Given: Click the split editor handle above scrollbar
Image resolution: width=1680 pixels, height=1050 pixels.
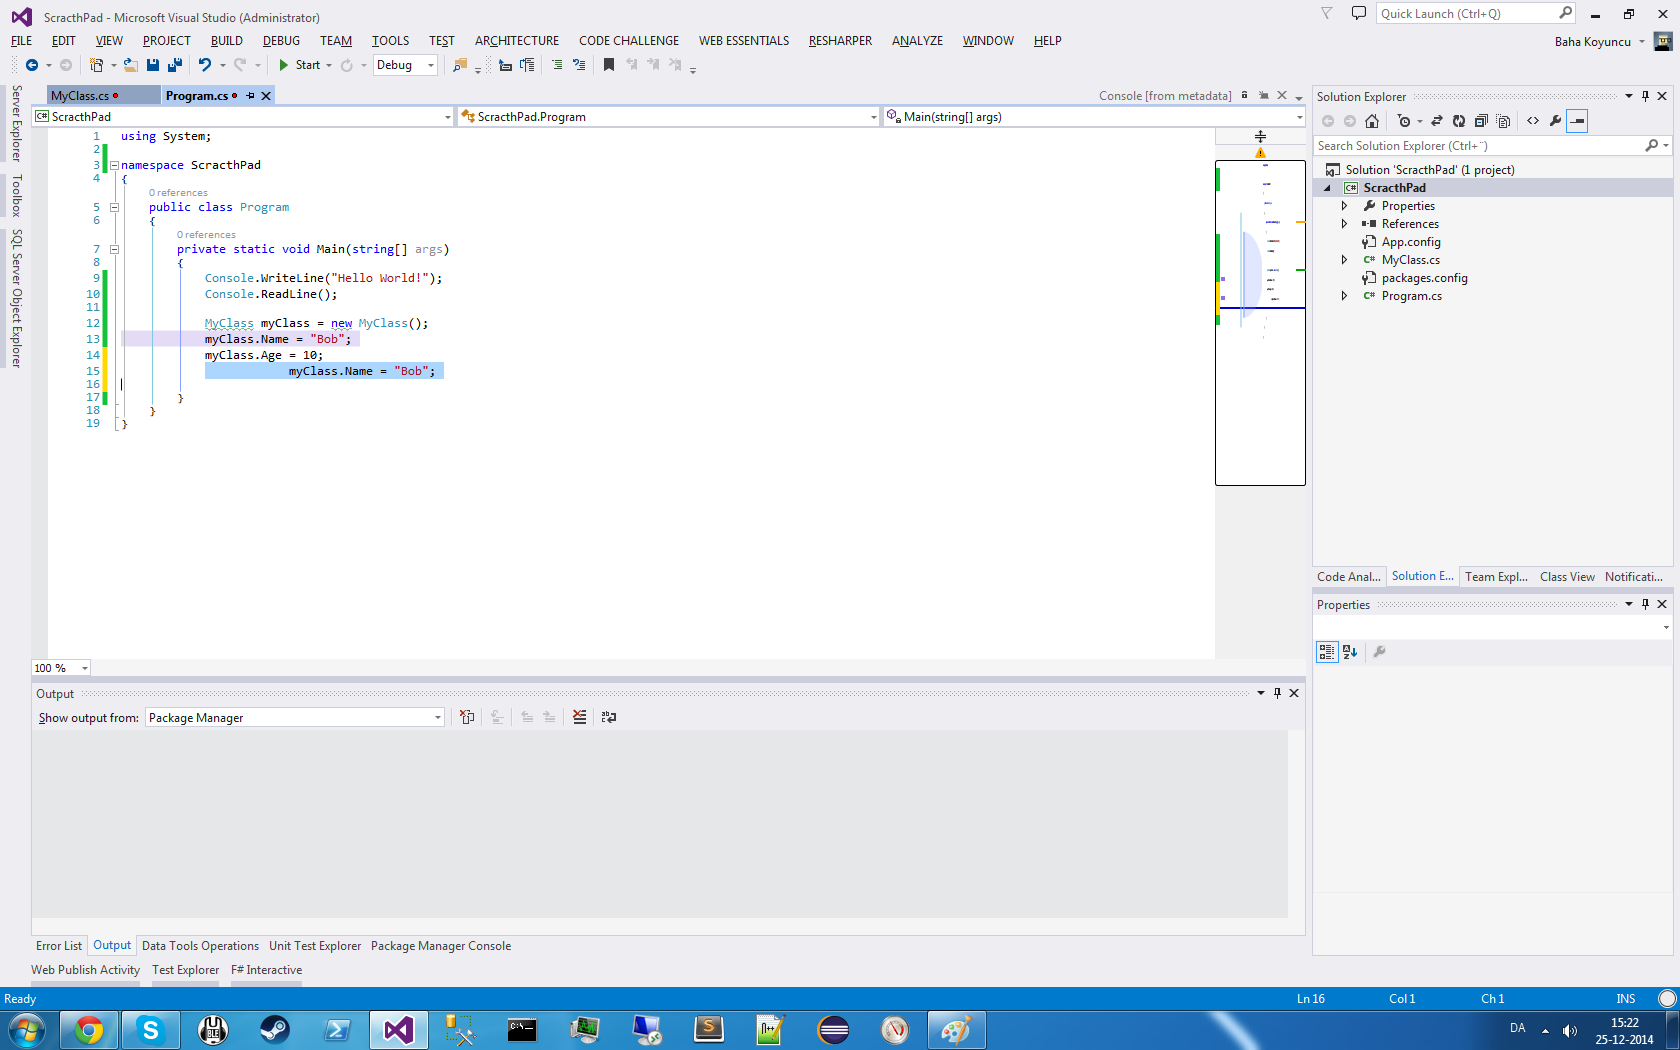Looking at the screenshot, I should 1260,136.
